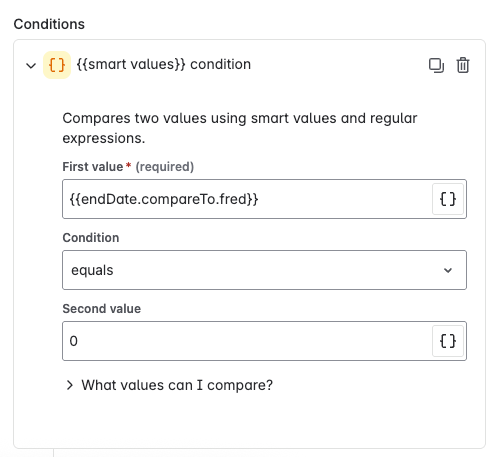This screenshot has height=457, width=495.
Task: Click the Second value field label
Action: coord(102,309)
